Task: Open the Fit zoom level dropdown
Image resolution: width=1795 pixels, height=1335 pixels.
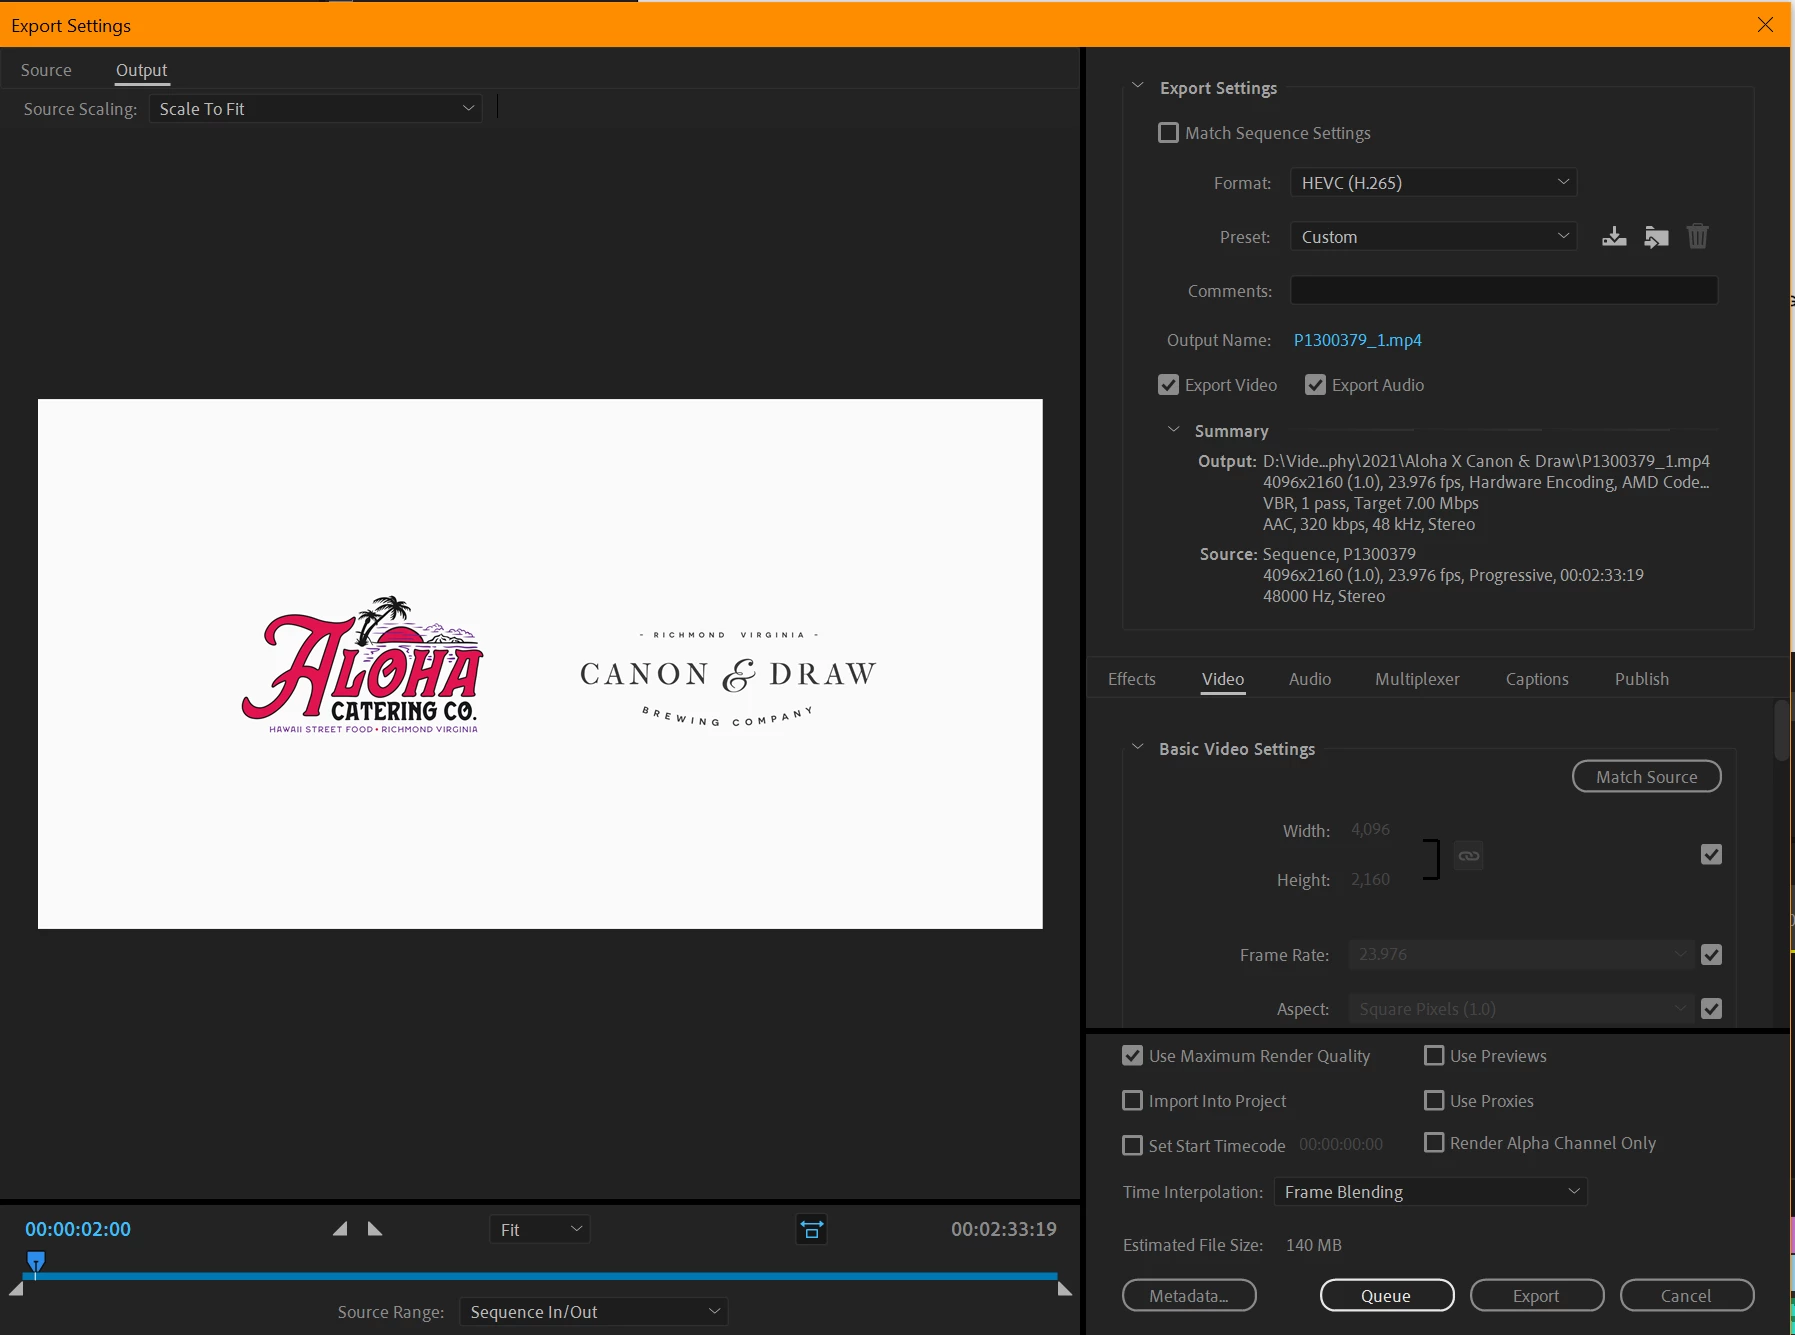Action: coord(540,1229)
